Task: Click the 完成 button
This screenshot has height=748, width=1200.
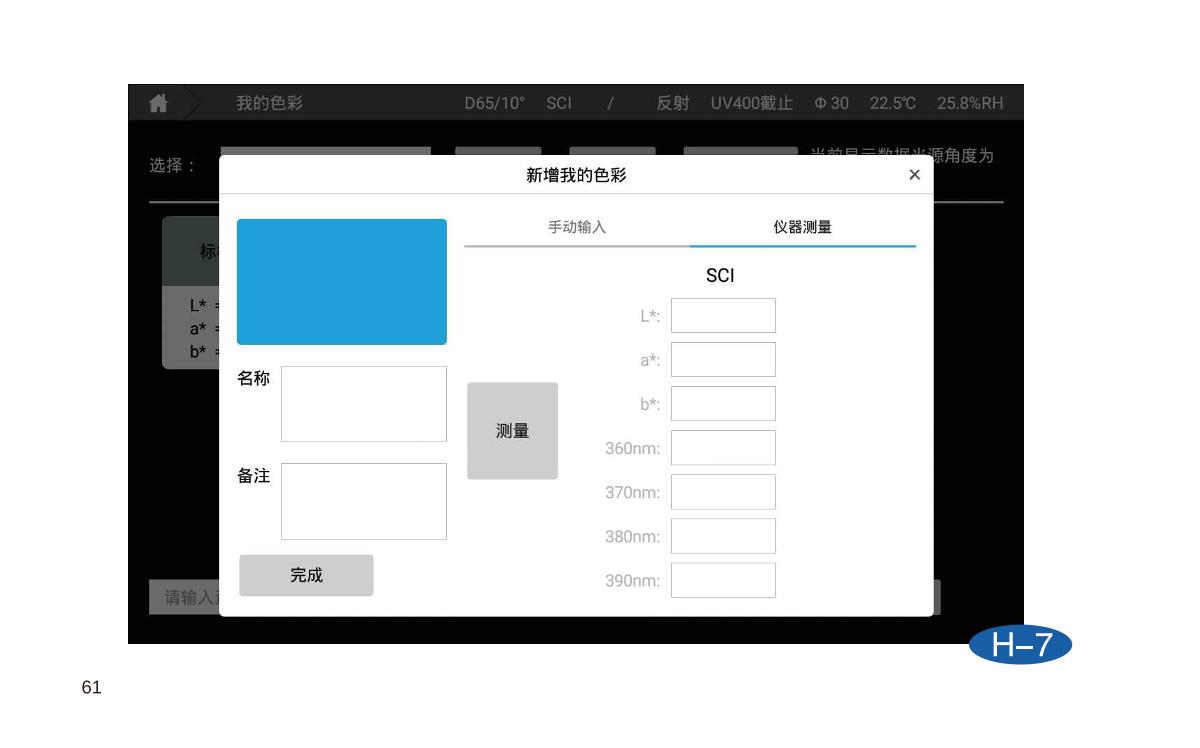Action: [x=306, y=575]
